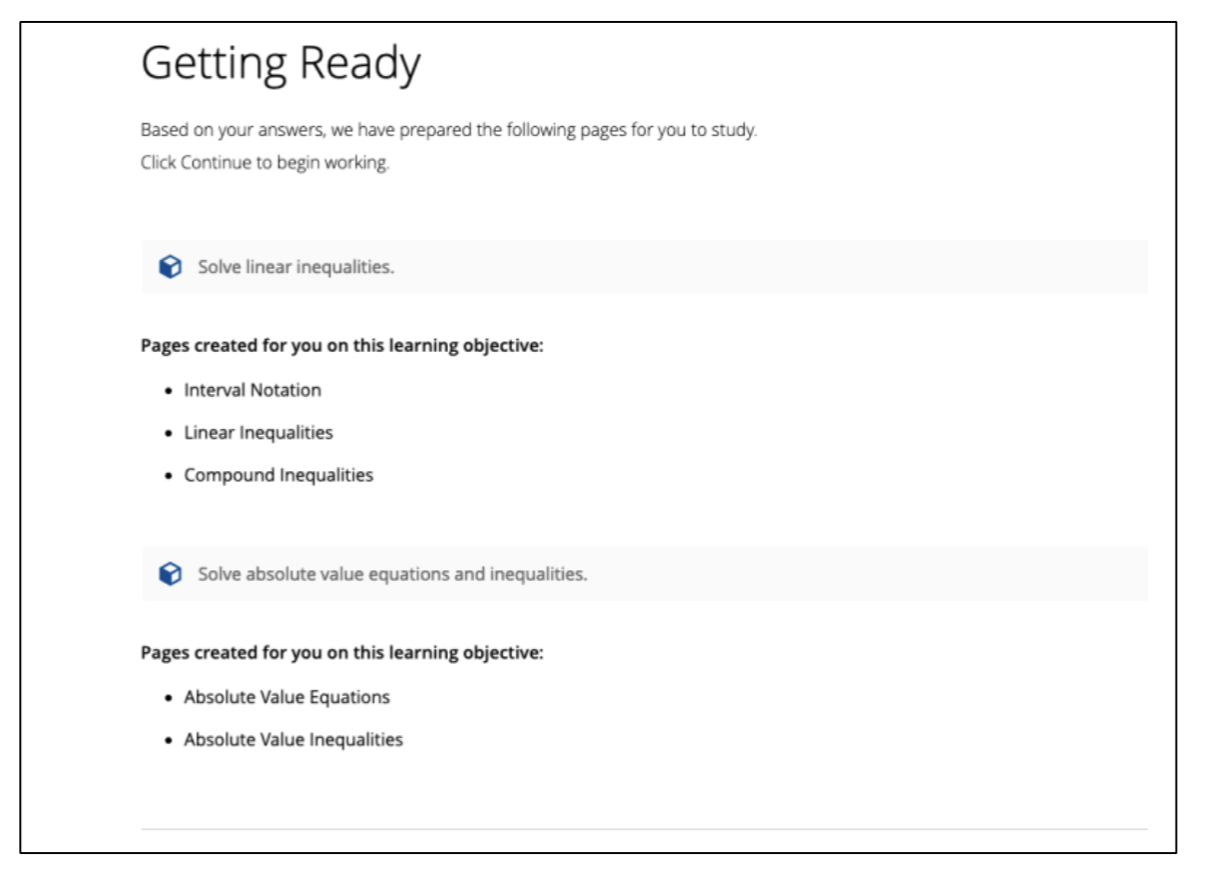Open the Absolute Value Inequalities page
The image size is (1224, 880).
pos(294,740)
